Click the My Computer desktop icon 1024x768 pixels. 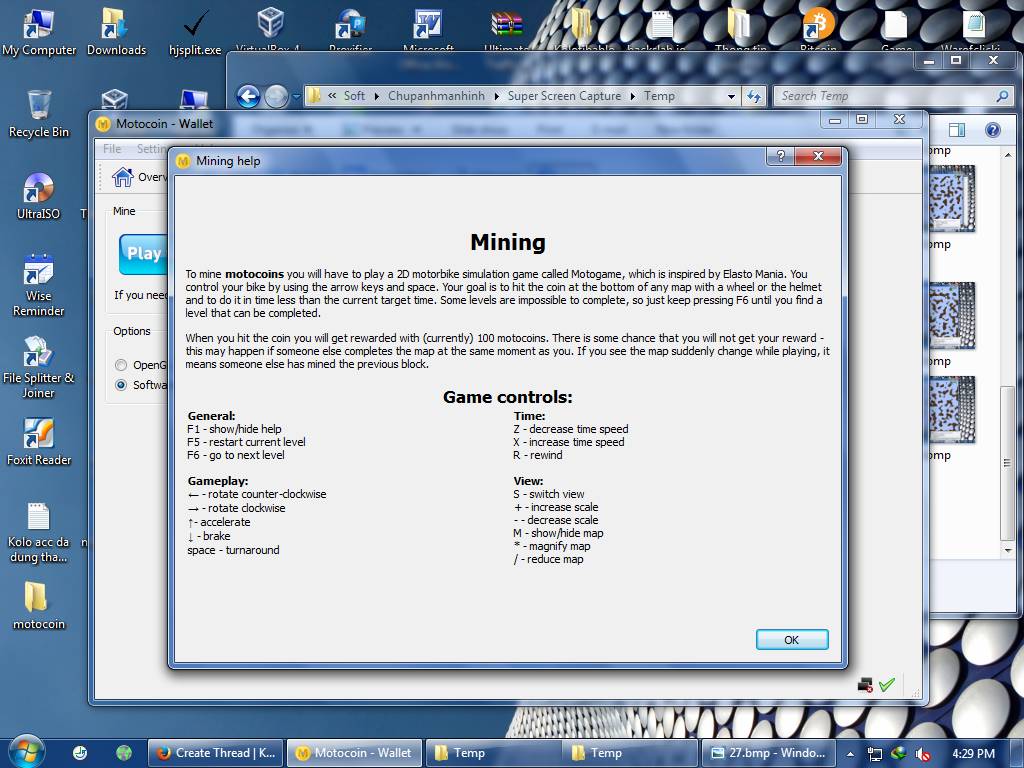point(39,33)
